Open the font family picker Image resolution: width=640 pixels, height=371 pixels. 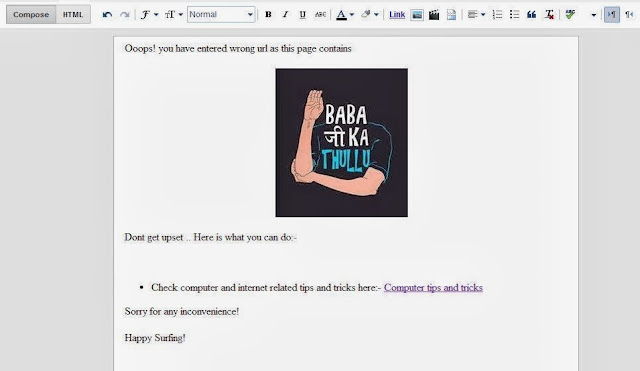[149, 15]
